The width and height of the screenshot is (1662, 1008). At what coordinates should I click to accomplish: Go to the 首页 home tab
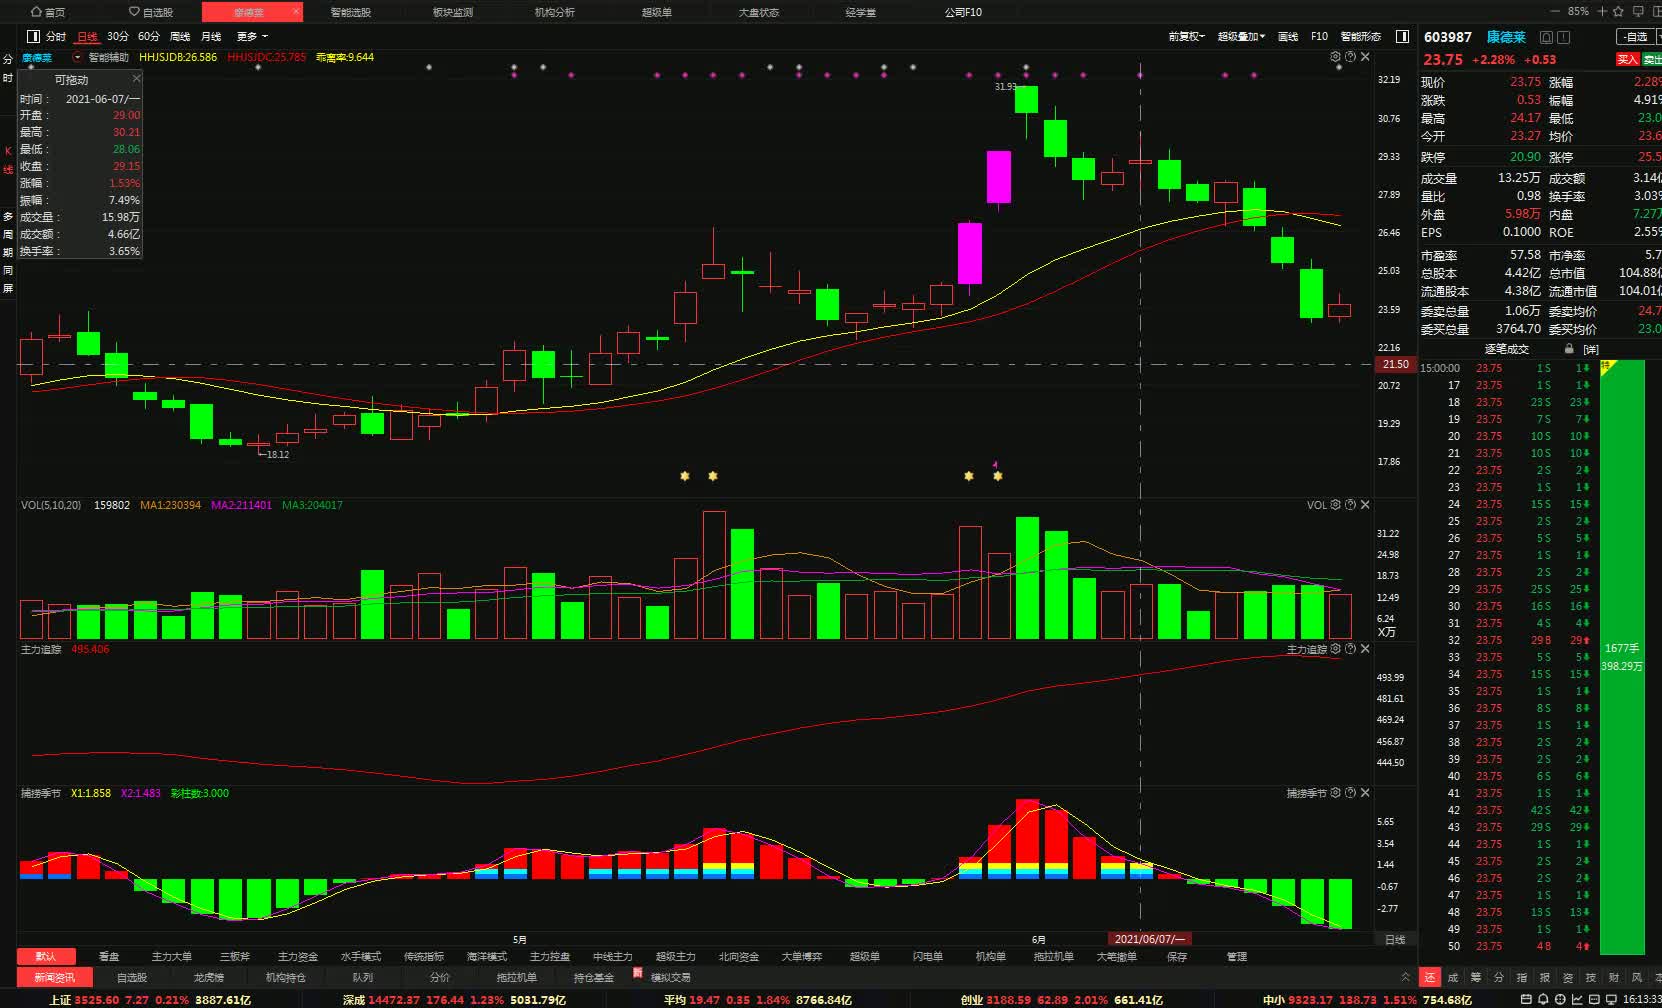[48, 12]
